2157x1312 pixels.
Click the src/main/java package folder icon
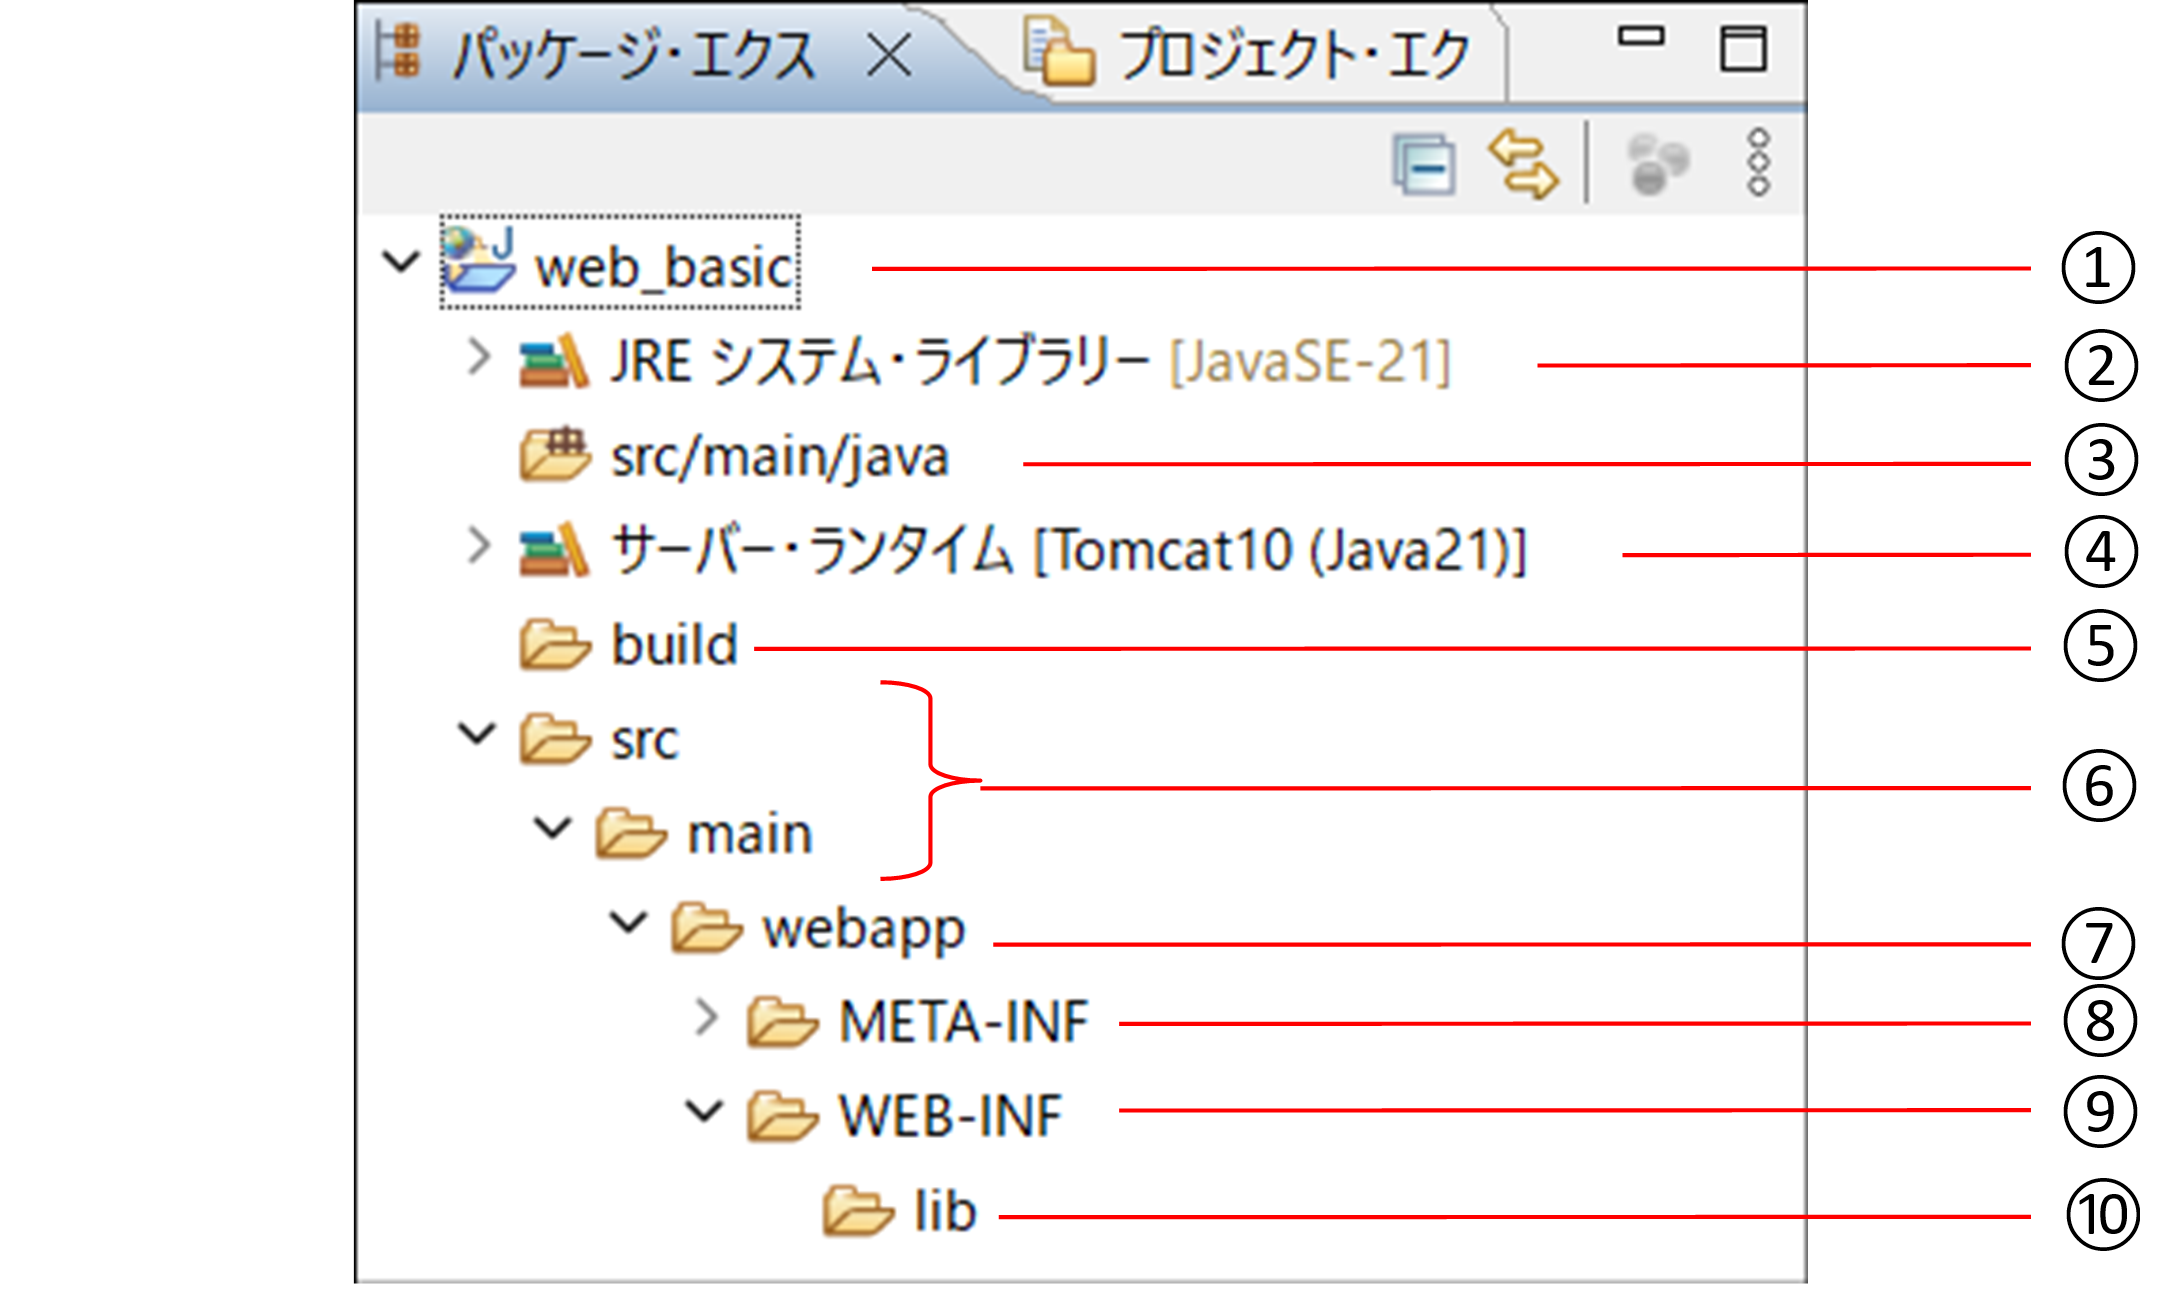[x=555, y=456]
